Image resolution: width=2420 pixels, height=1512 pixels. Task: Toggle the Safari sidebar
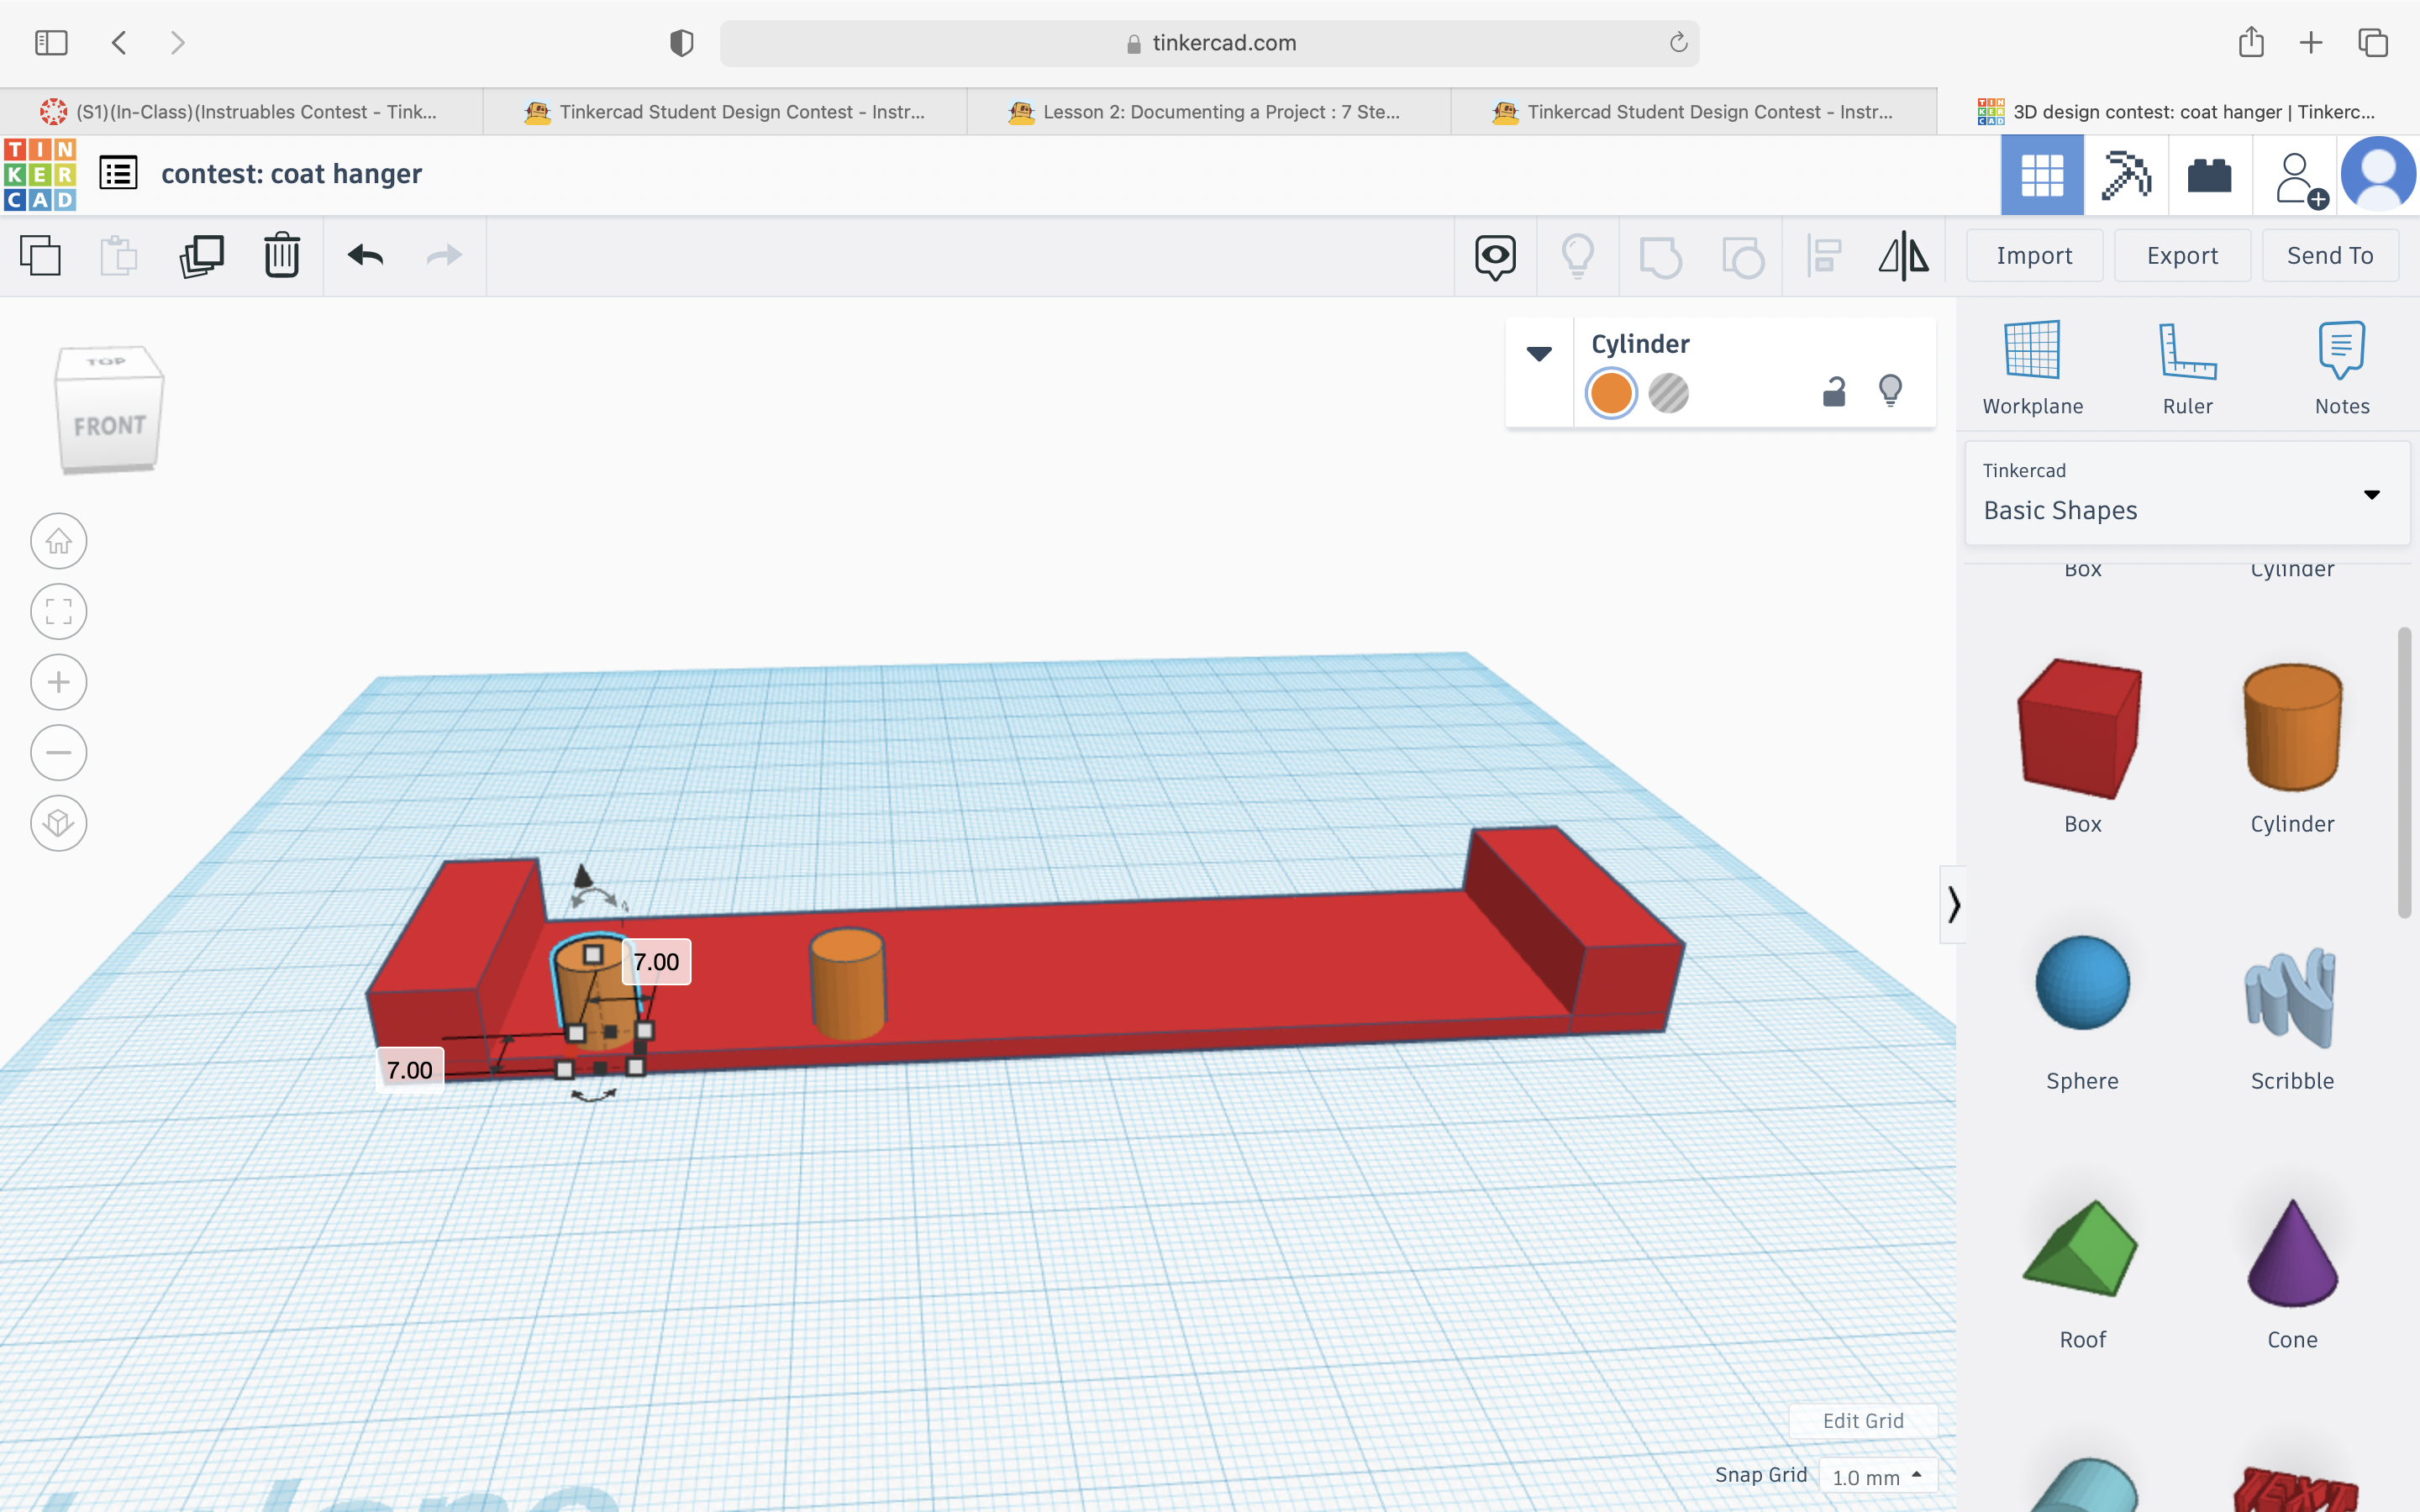tap(51, 43)
